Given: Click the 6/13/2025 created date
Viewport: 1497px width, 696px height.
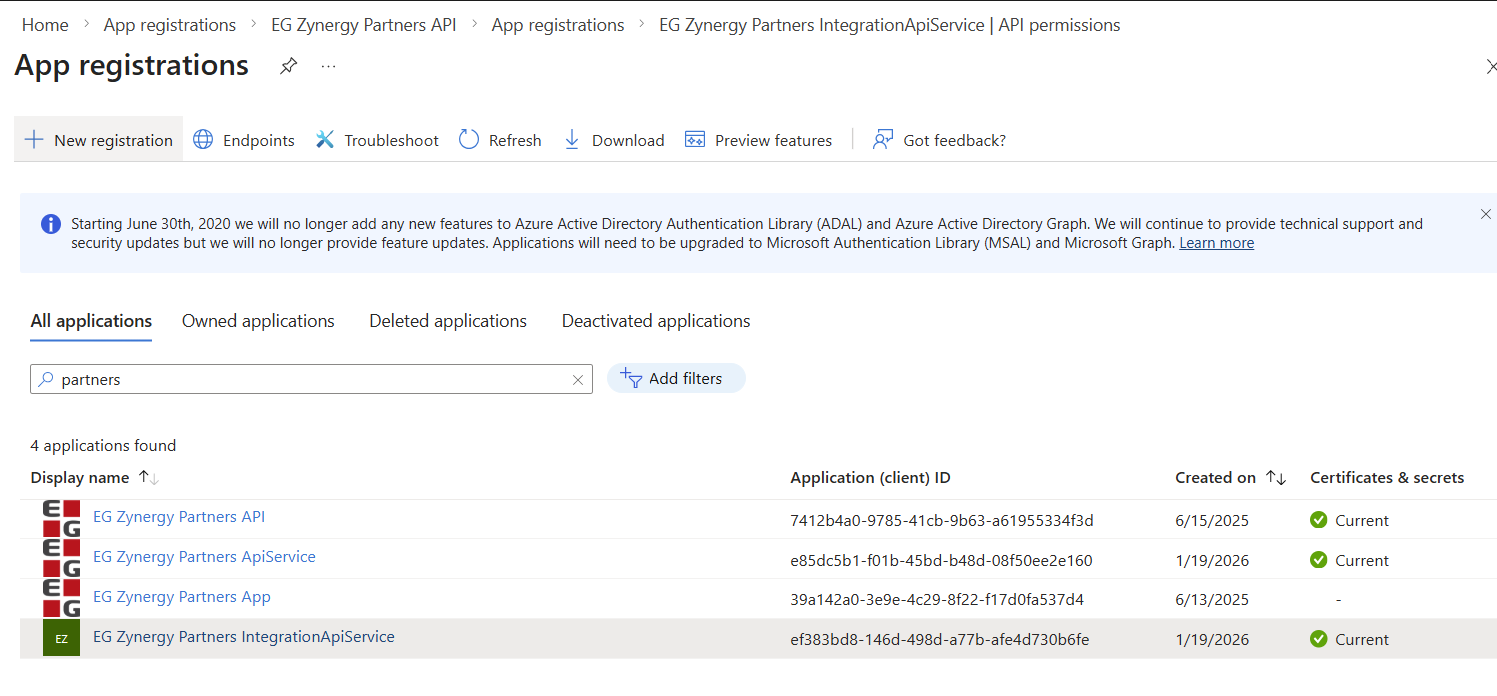Looking at the screenshot, I should (x=1212, y=600).
